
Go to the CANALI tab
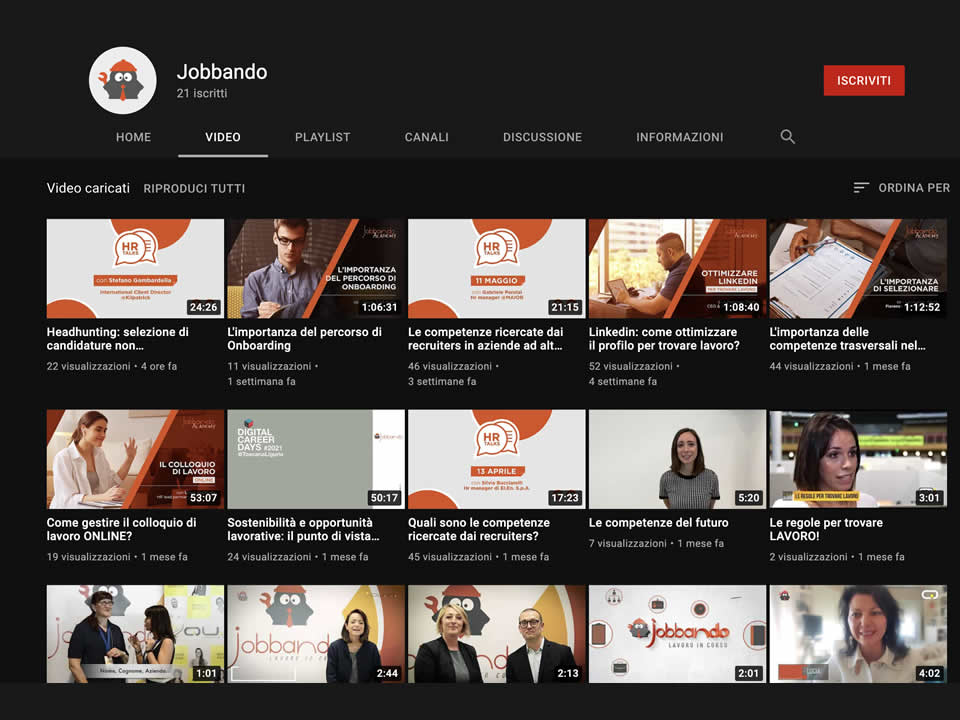(427, 137)
